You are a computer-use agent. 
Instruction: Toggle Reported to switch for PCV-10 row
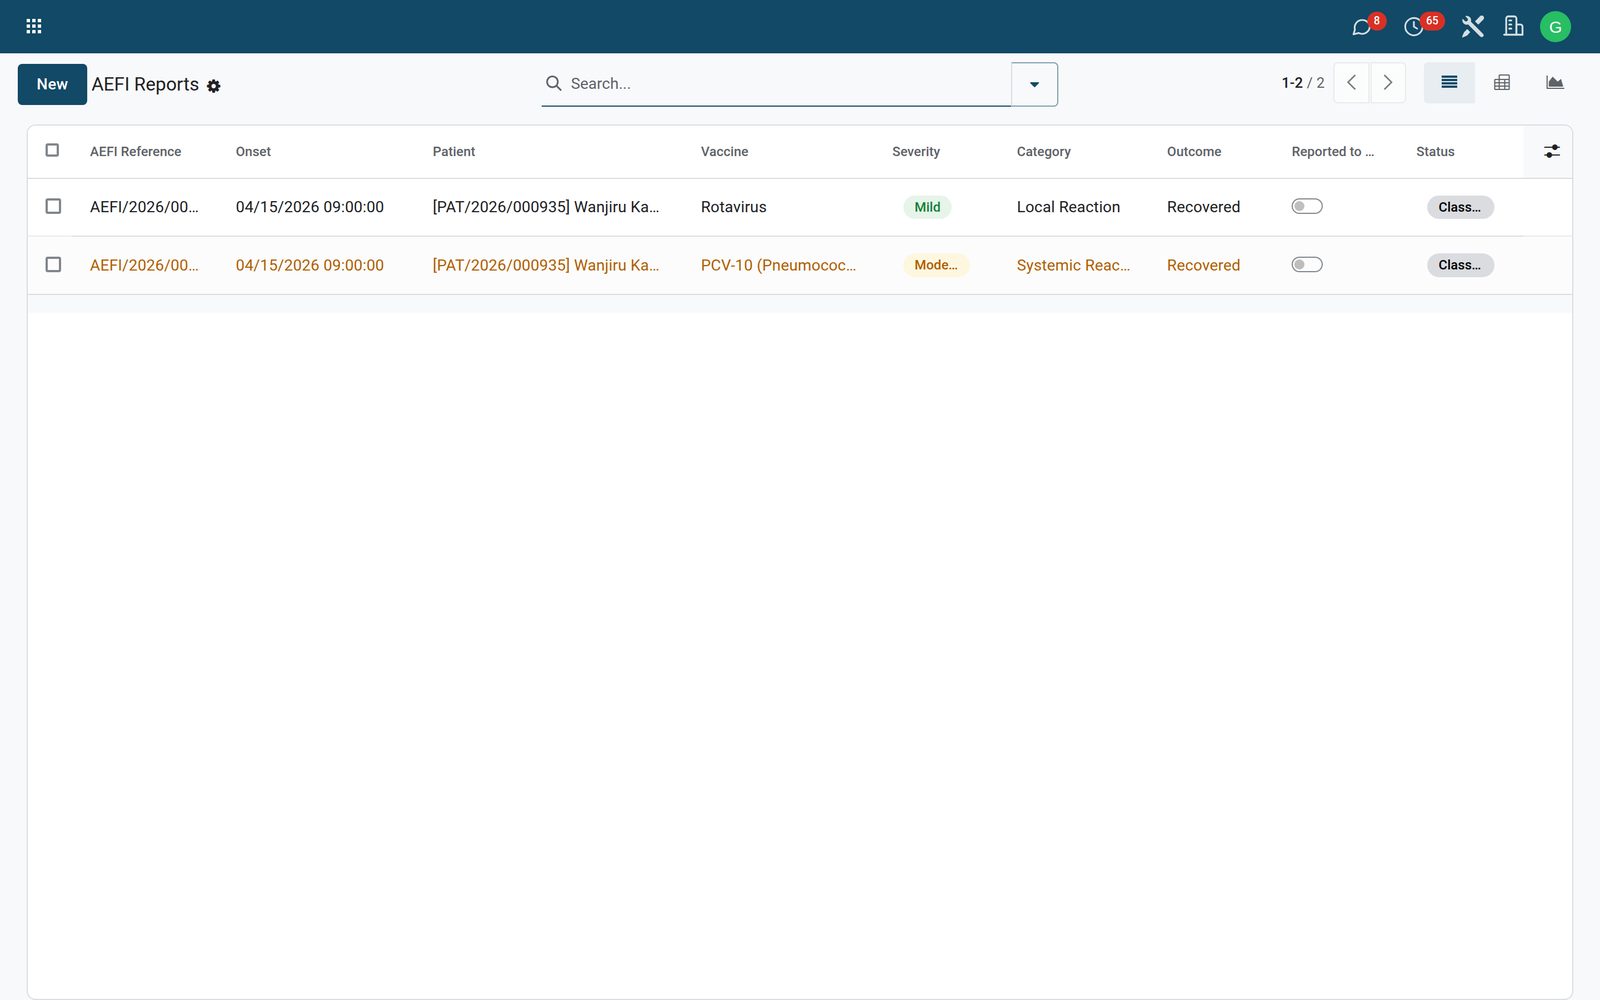[1307, 264]
